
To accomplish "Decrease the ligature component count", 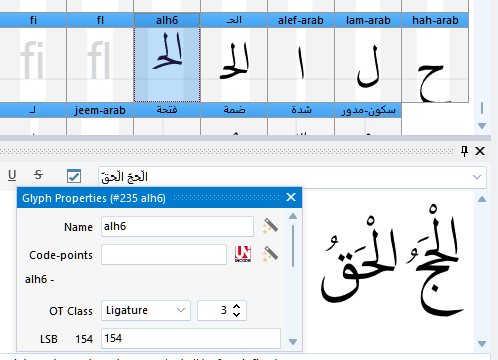I will [x=236, y=314].
